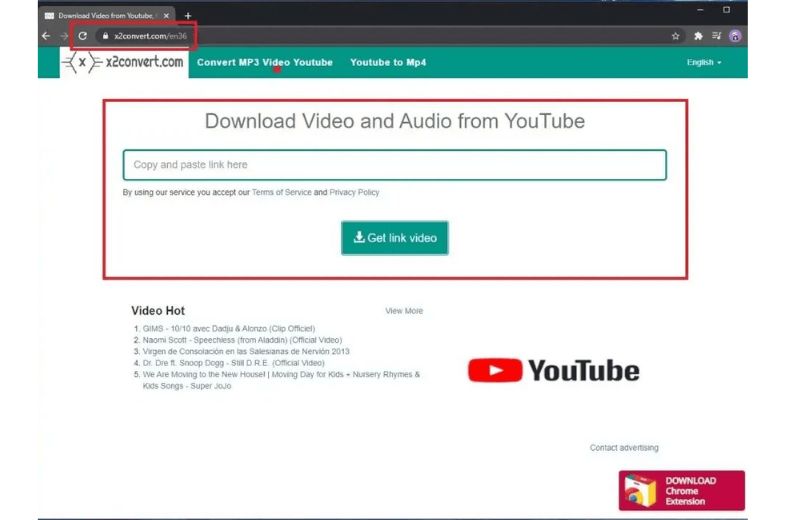Open the Privacy Policy link

pyautogui.click(x=354, y=192)
